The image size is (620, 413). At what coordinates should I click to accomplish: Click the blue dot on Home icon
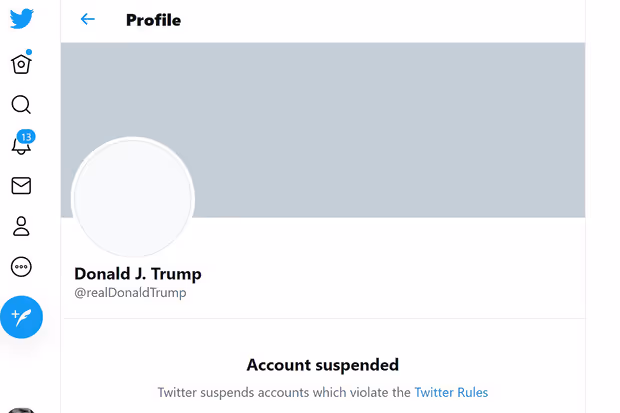click(29, 53)
